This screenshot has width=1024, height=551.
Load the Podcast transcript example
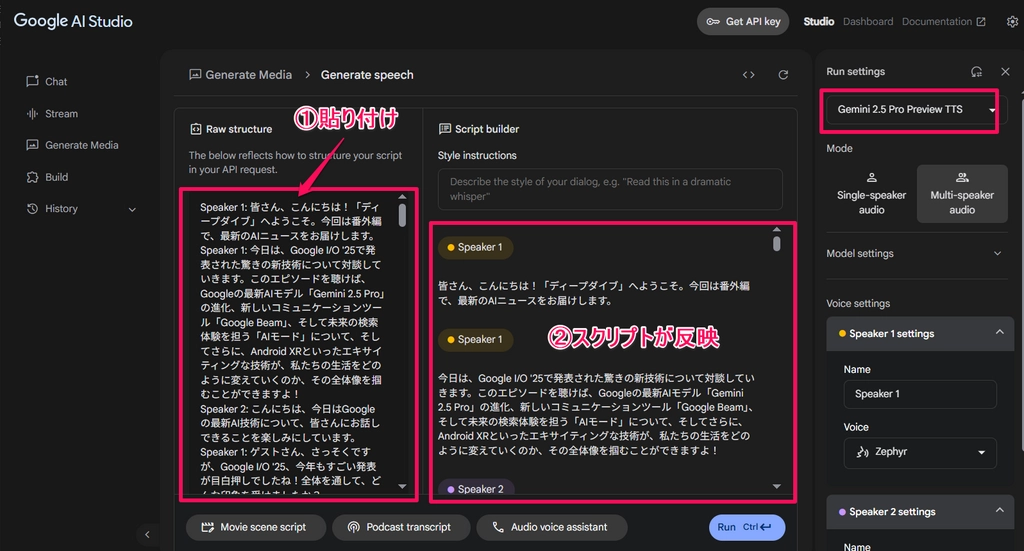(401, 527)
